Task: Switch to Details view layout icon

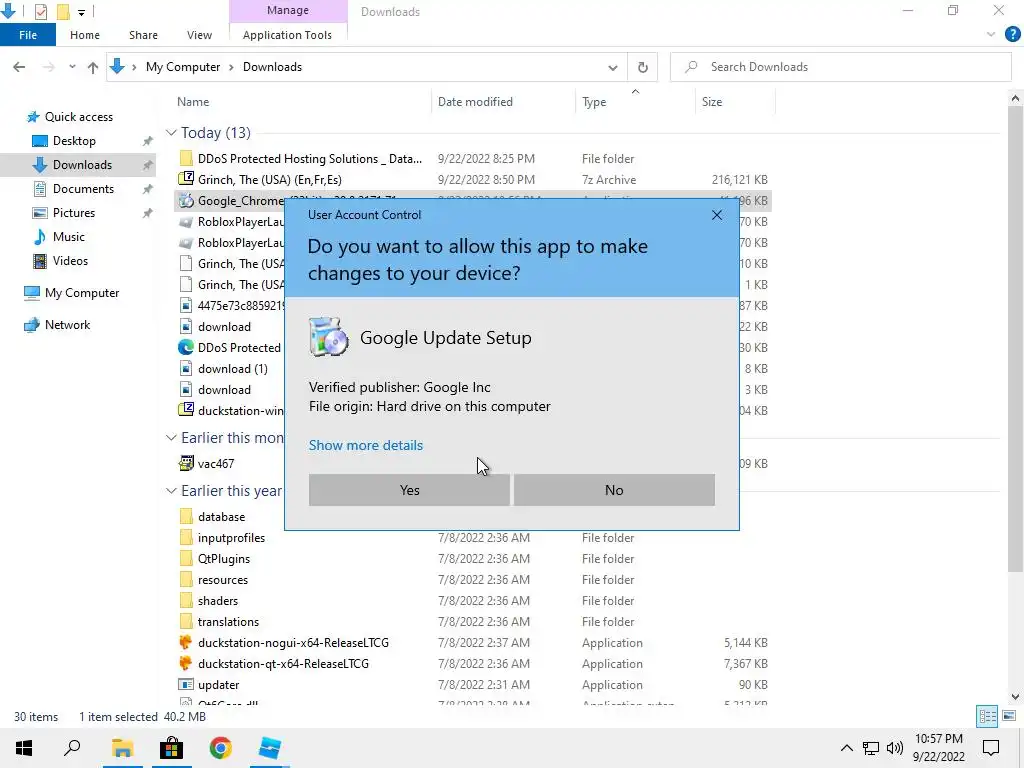Action: [x=987, y=716]
